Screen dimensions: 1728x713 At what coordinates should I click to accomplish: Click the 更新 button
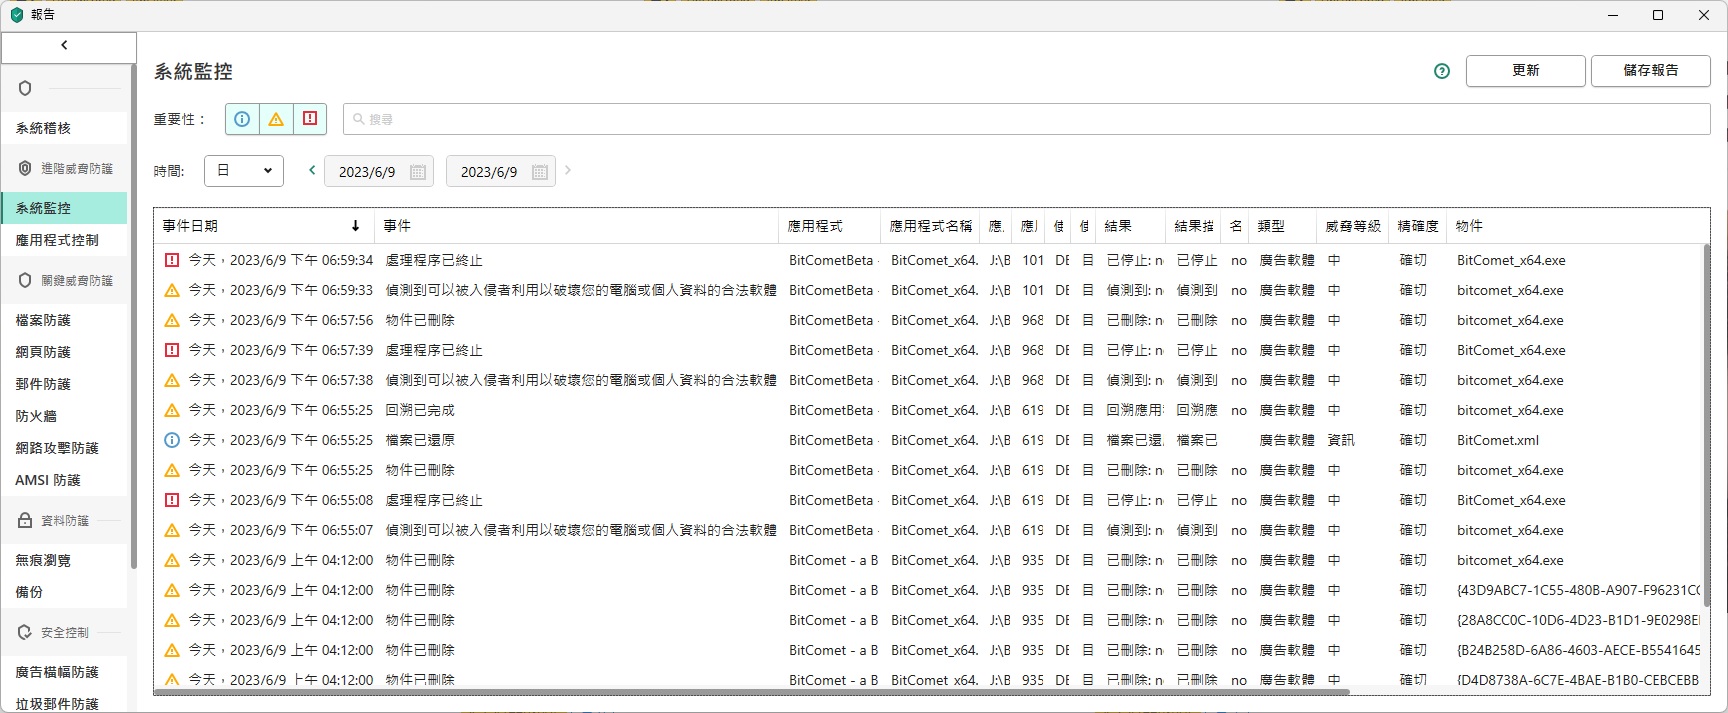(1525, 71)
